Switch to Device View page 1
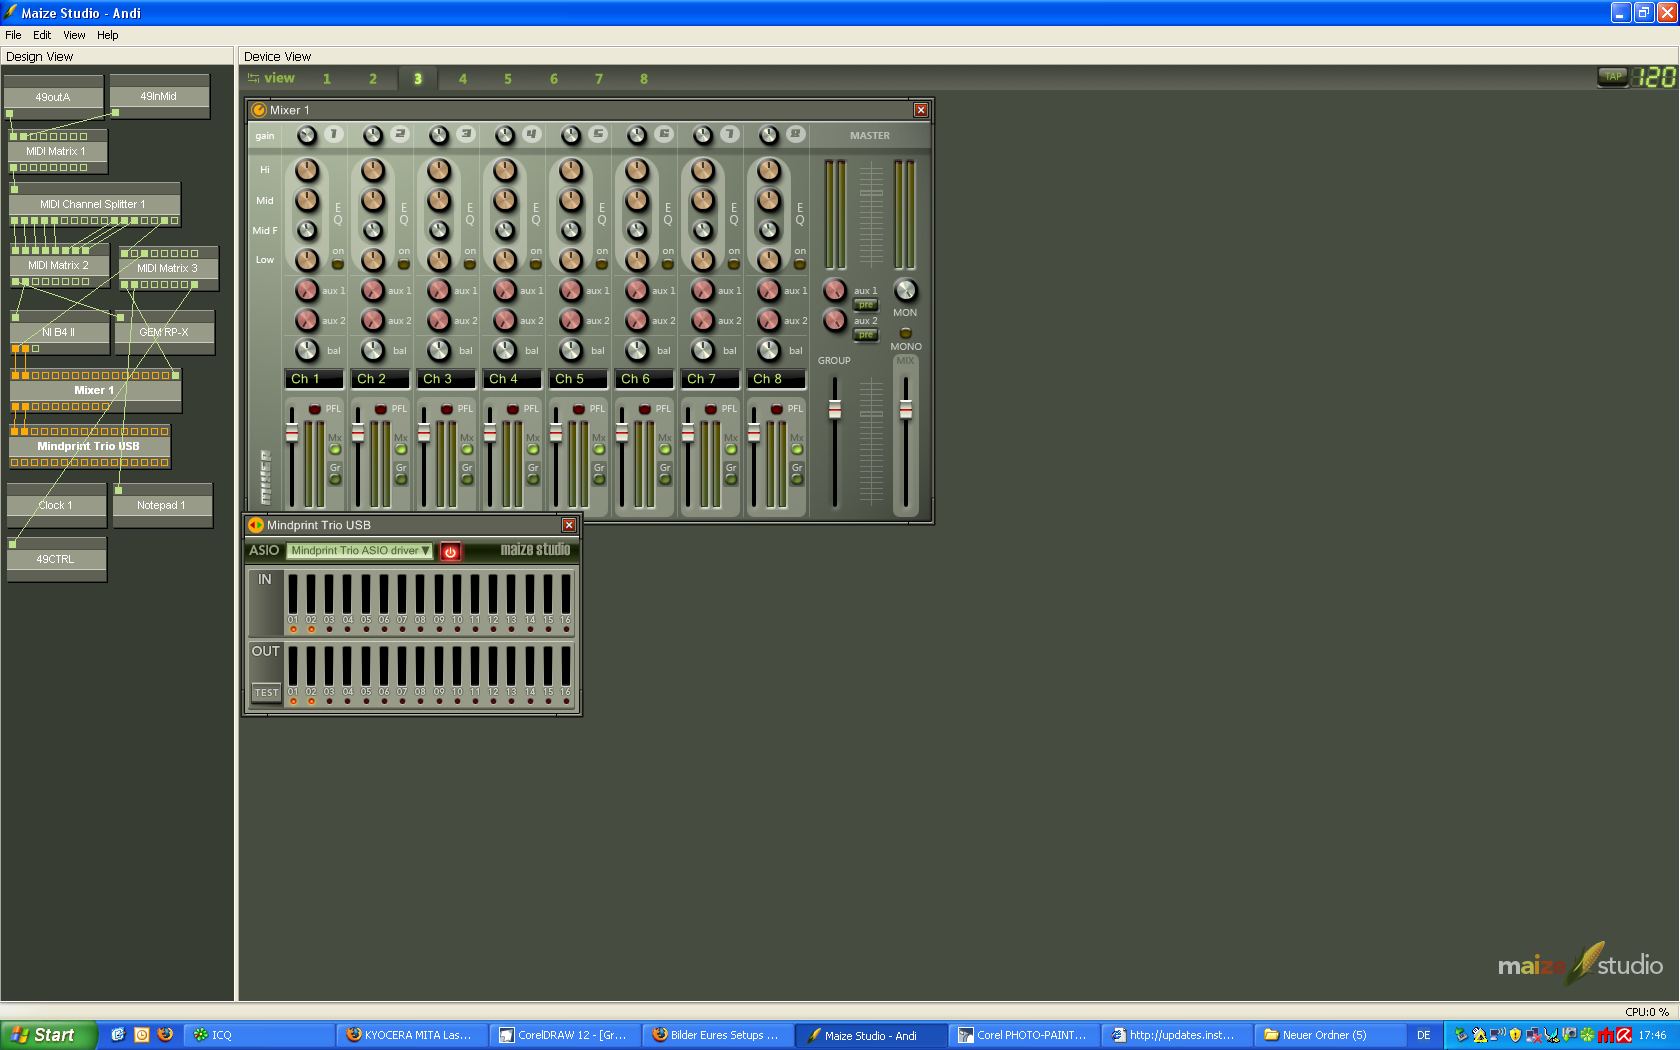Viewport: 1680px width, 1050px height. (x=327, y=79)
